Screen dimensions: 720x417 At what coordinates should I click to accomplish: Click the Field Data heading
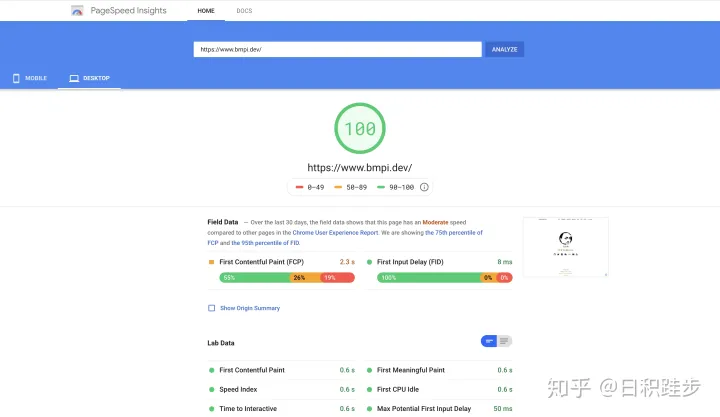pyautogui.click(x=223, y=222)
